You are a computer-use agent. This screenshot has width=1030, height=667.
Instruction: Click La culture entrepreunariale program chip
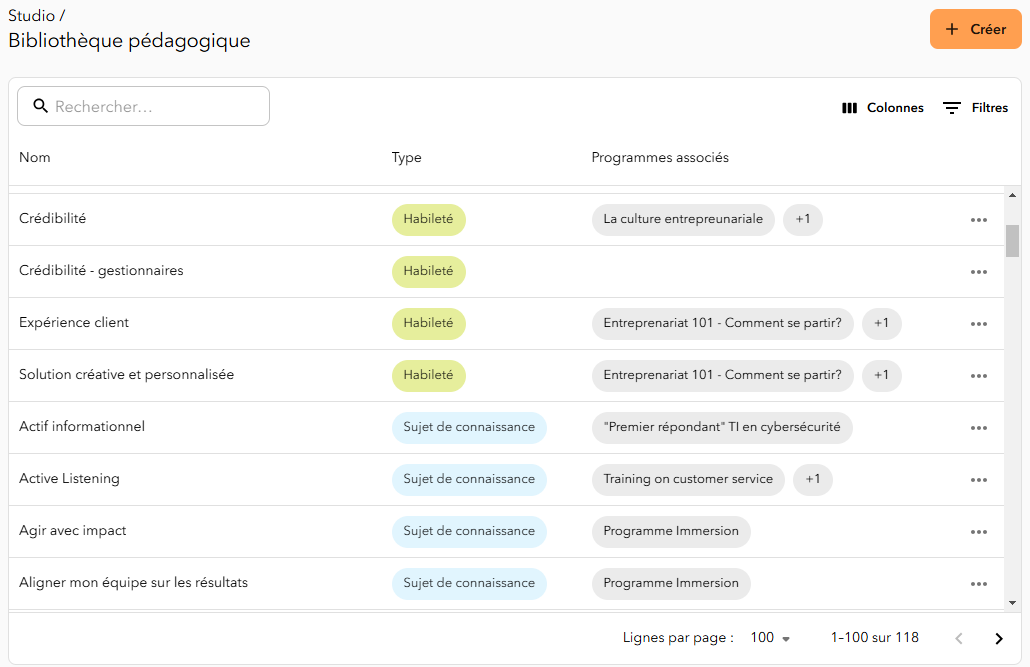683,219
